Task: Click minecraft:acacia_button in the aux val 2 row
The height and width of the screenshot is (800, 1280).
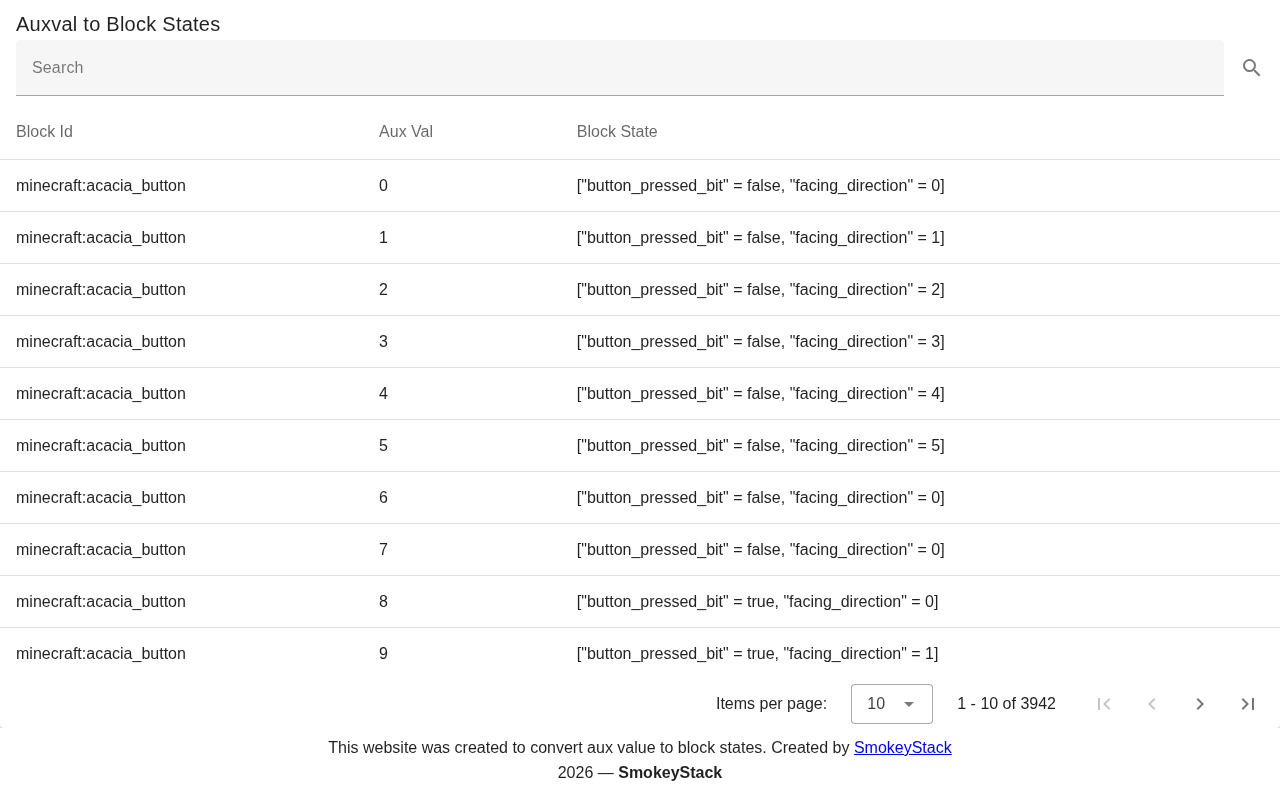Action: 101,290
